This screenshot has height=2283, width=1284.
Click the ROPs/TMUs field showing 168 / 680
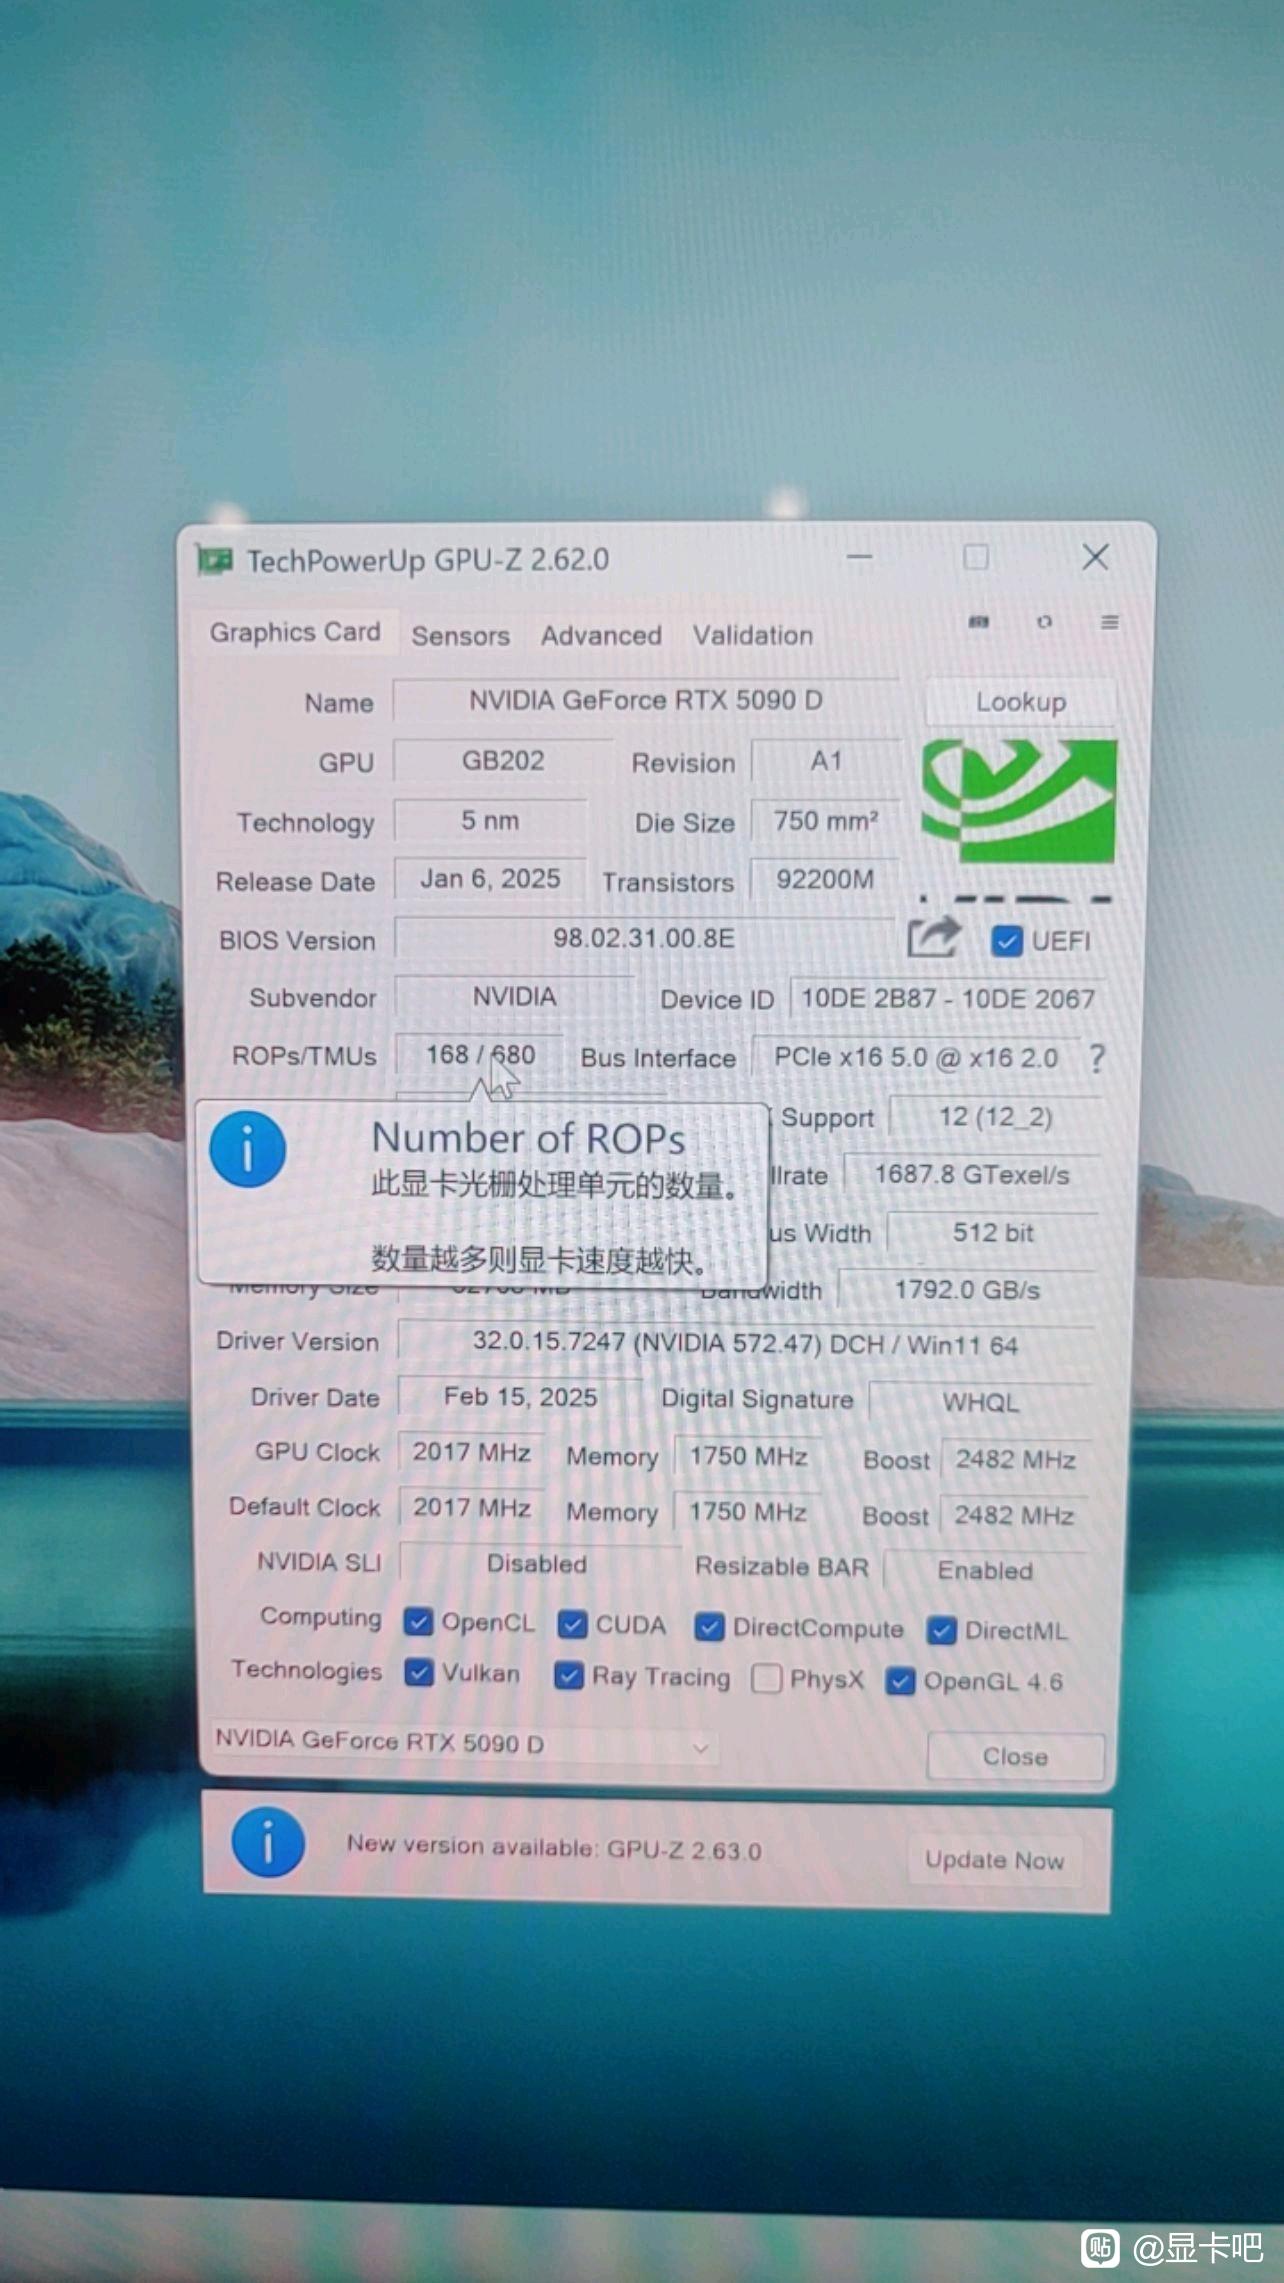coord(480,1055)
